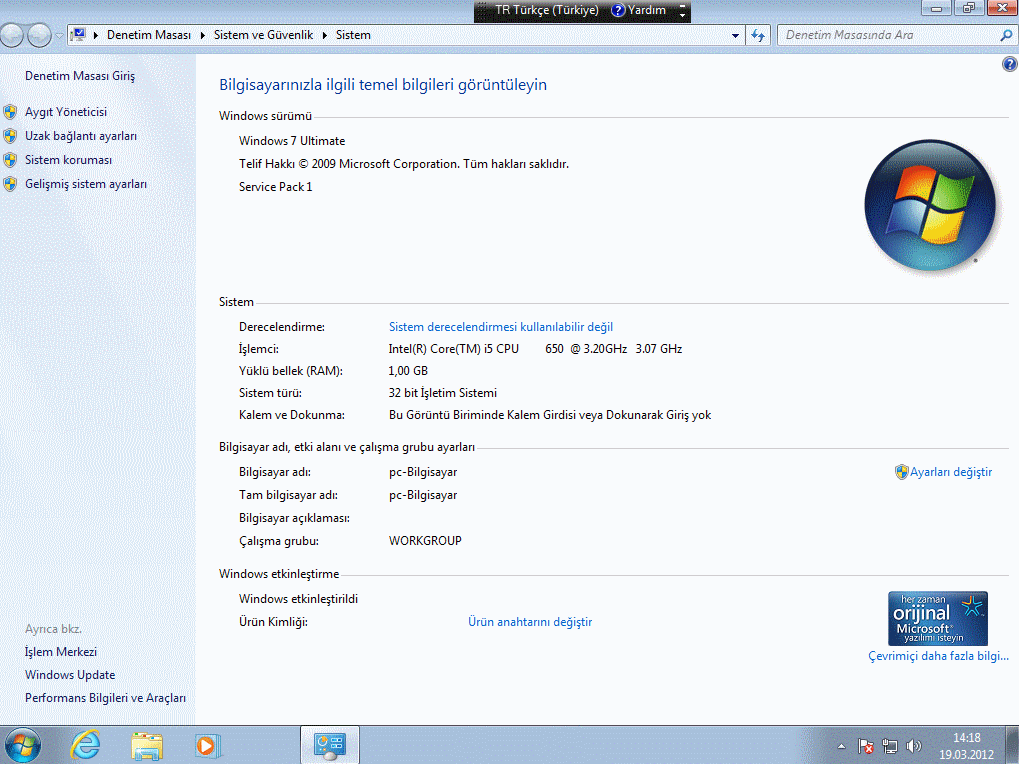Screen dimensions: 1019x764
Task: Open the volume speaker icon
Action: 914,746
